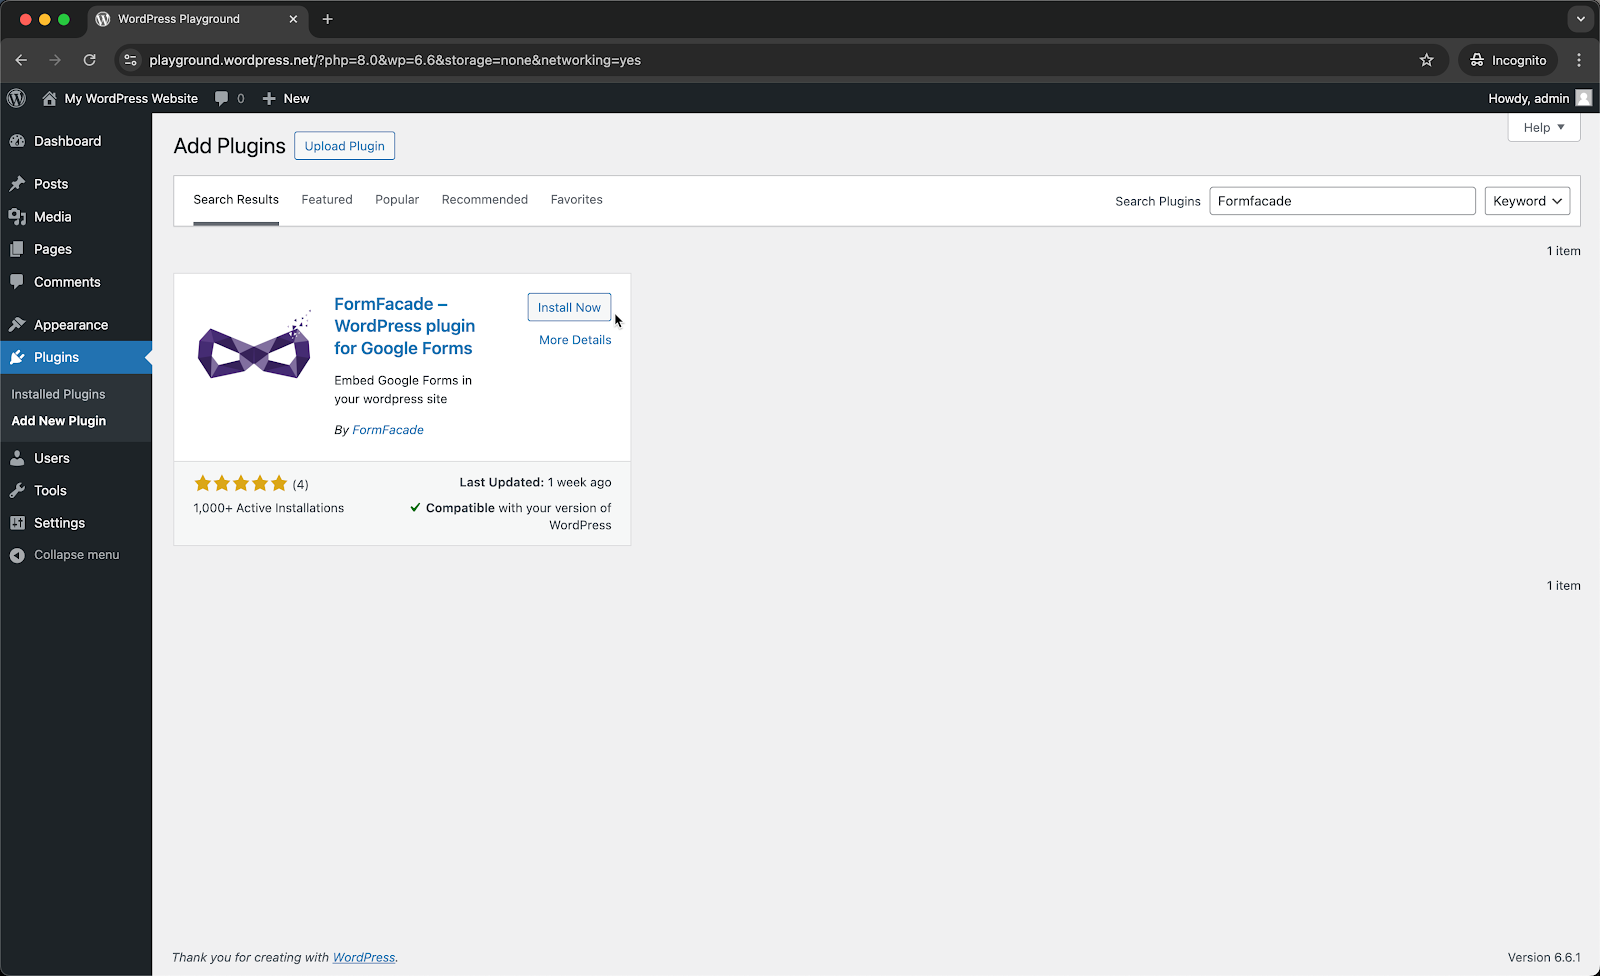
Task: Open the Popular plugins tab
Action: point(397,199)
